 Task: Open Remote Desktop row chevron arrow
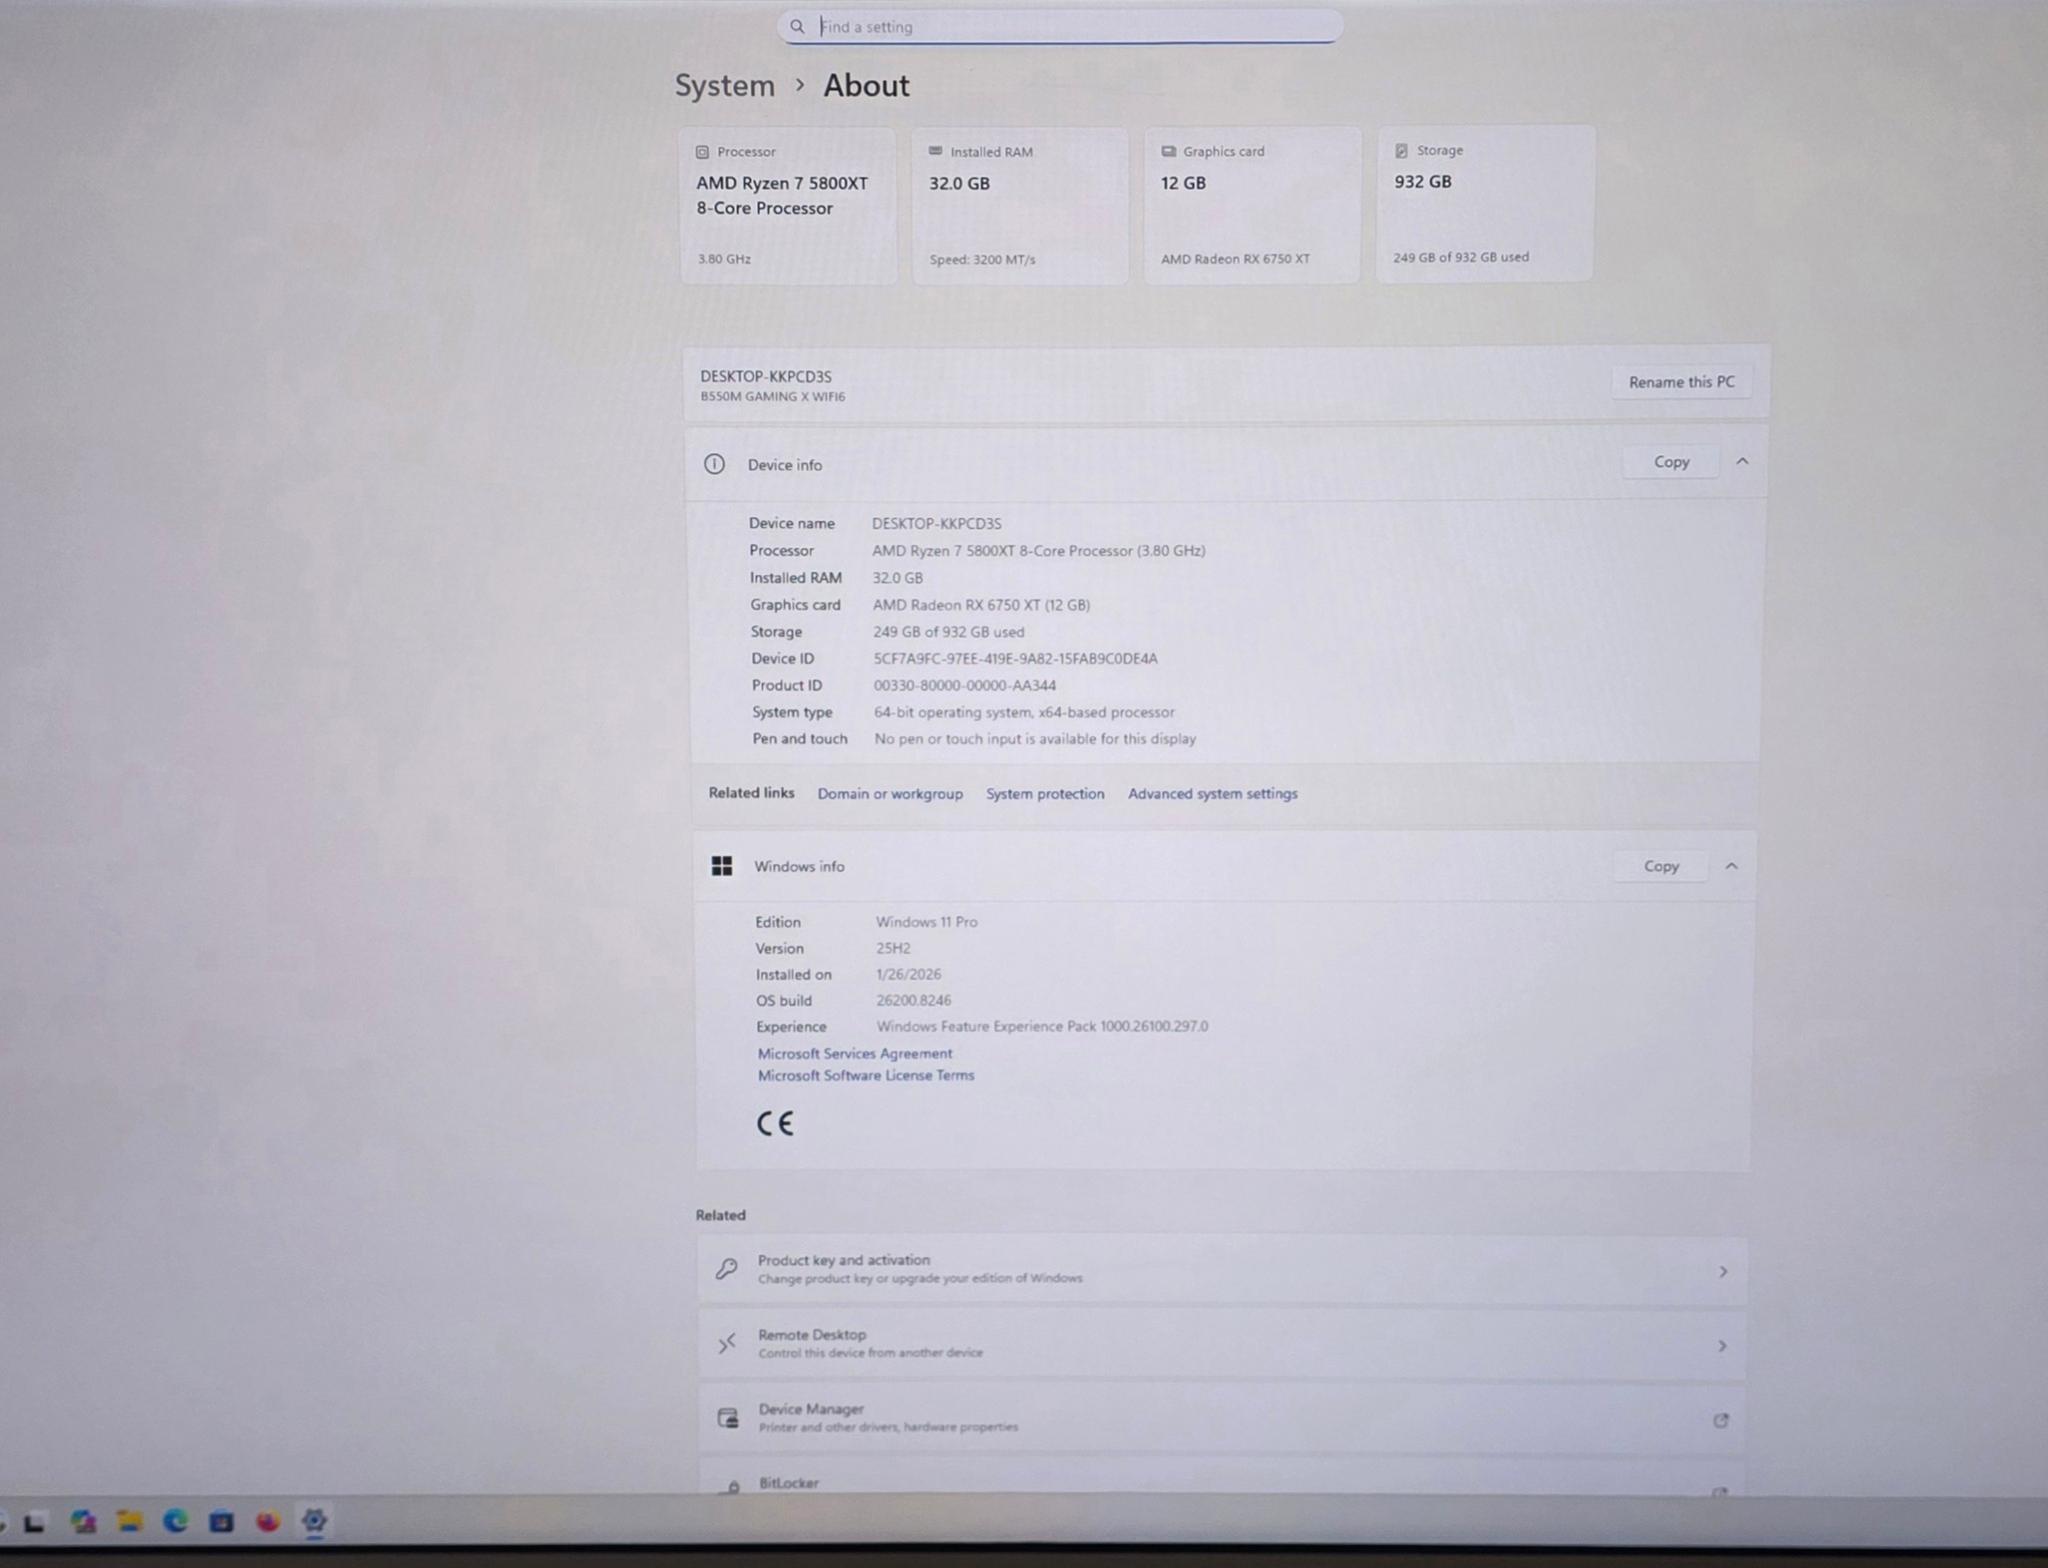[1722, 1346]
